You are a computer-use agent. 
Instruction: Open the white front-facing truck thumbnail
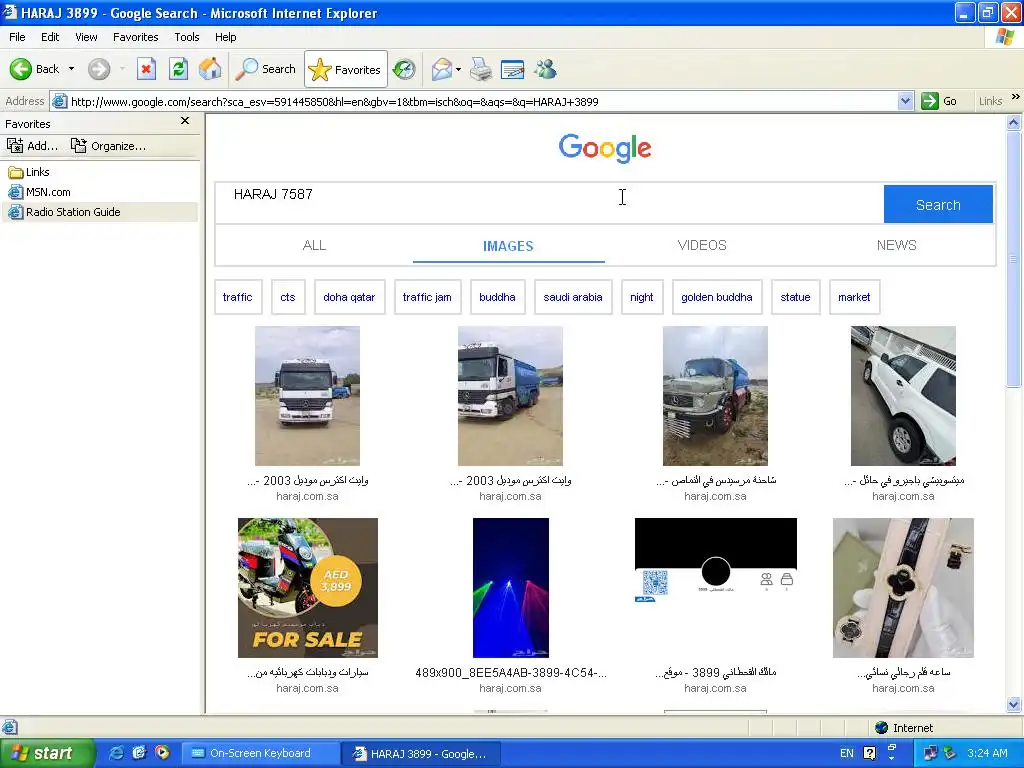coord(307,396)
